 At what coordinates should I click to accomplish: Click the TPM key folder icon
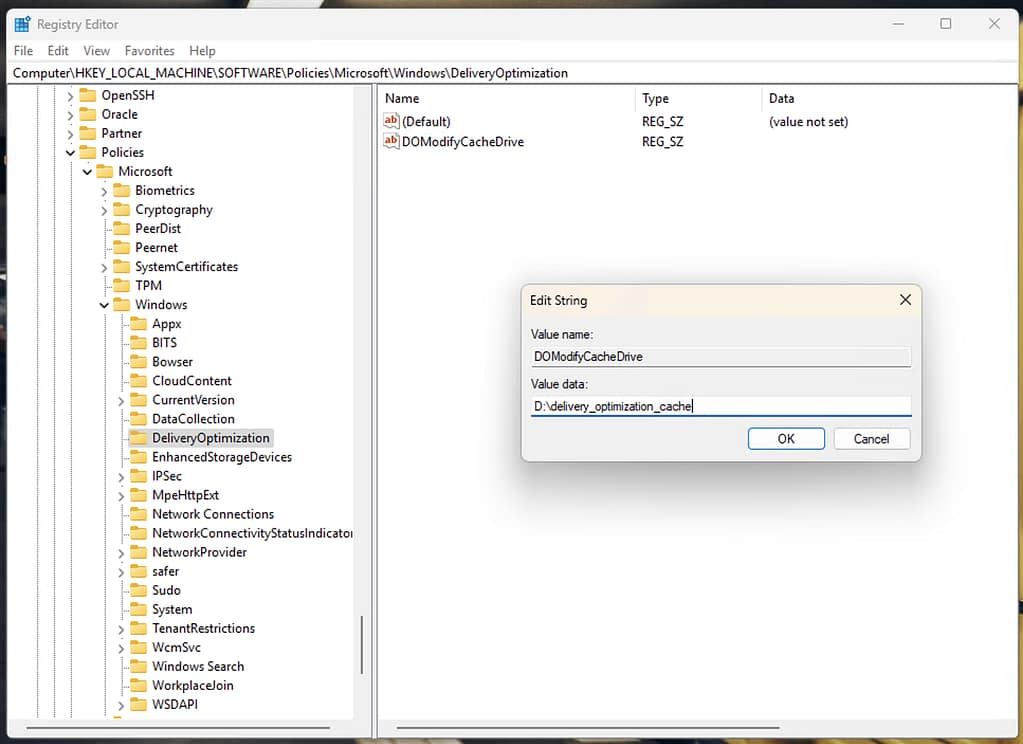coord(120,285)
